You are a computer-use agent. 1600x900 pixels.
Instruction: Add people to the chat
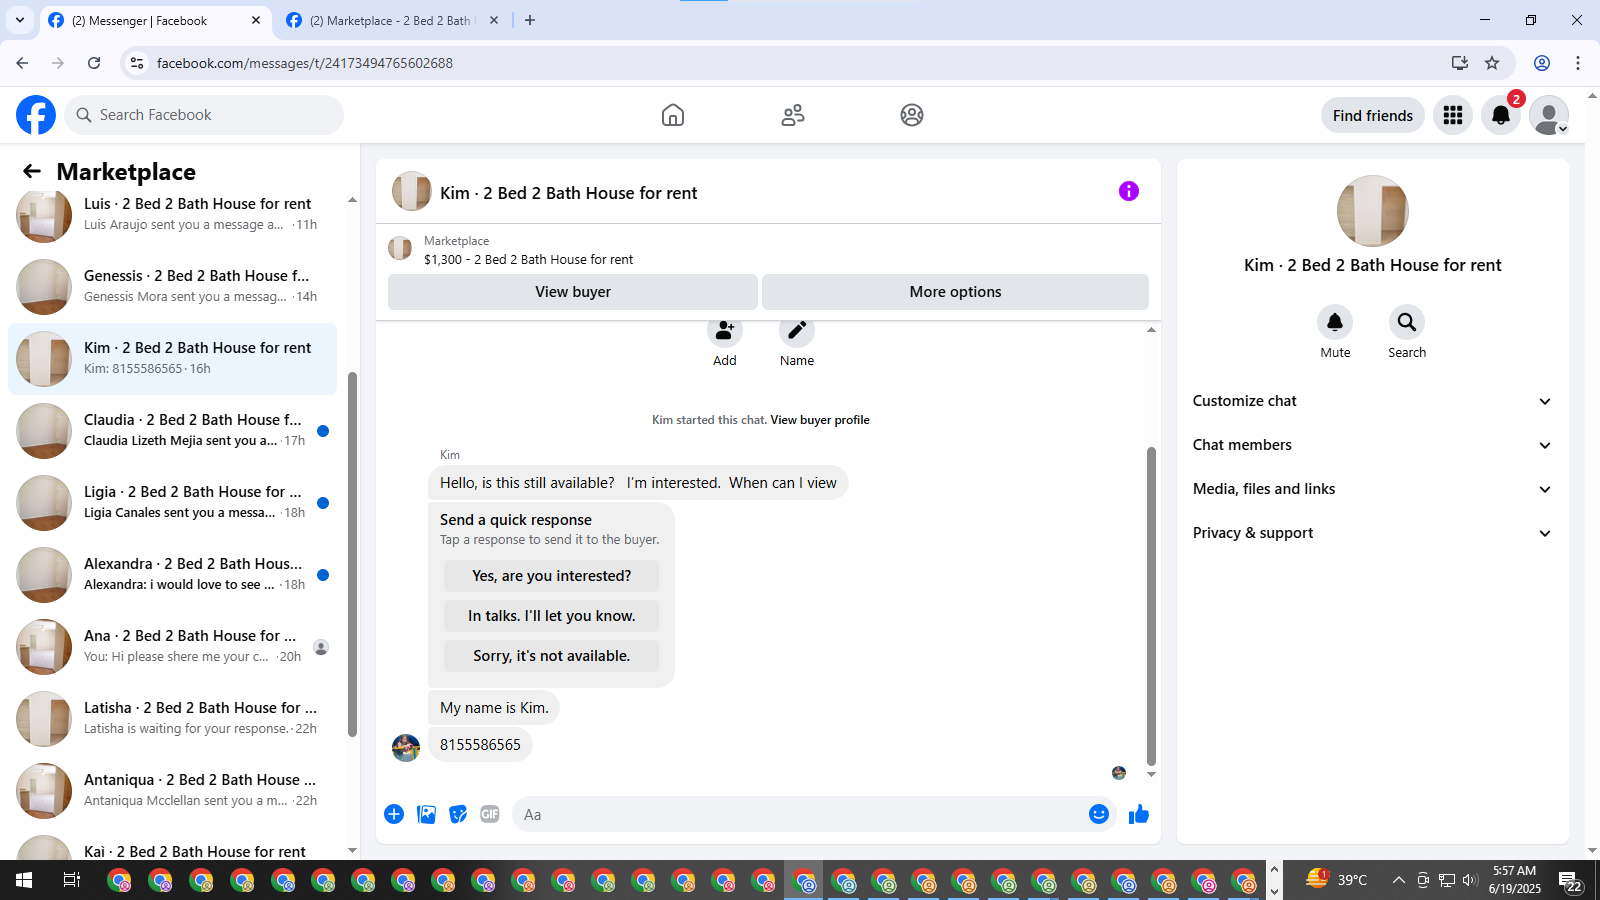coord(725,332)
